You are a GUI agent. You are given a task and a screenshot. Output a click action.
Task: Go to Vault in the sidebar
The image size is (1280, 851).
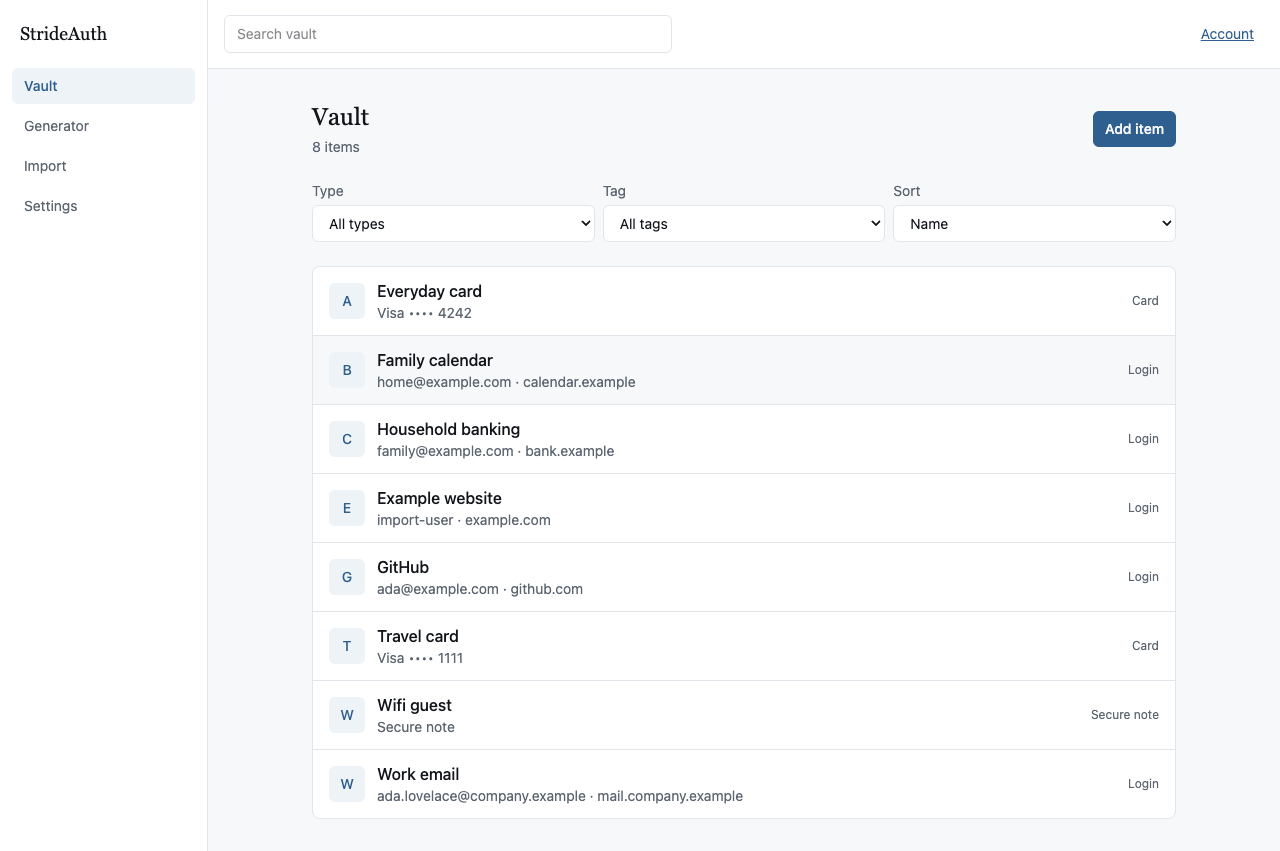tap(103, 86)
